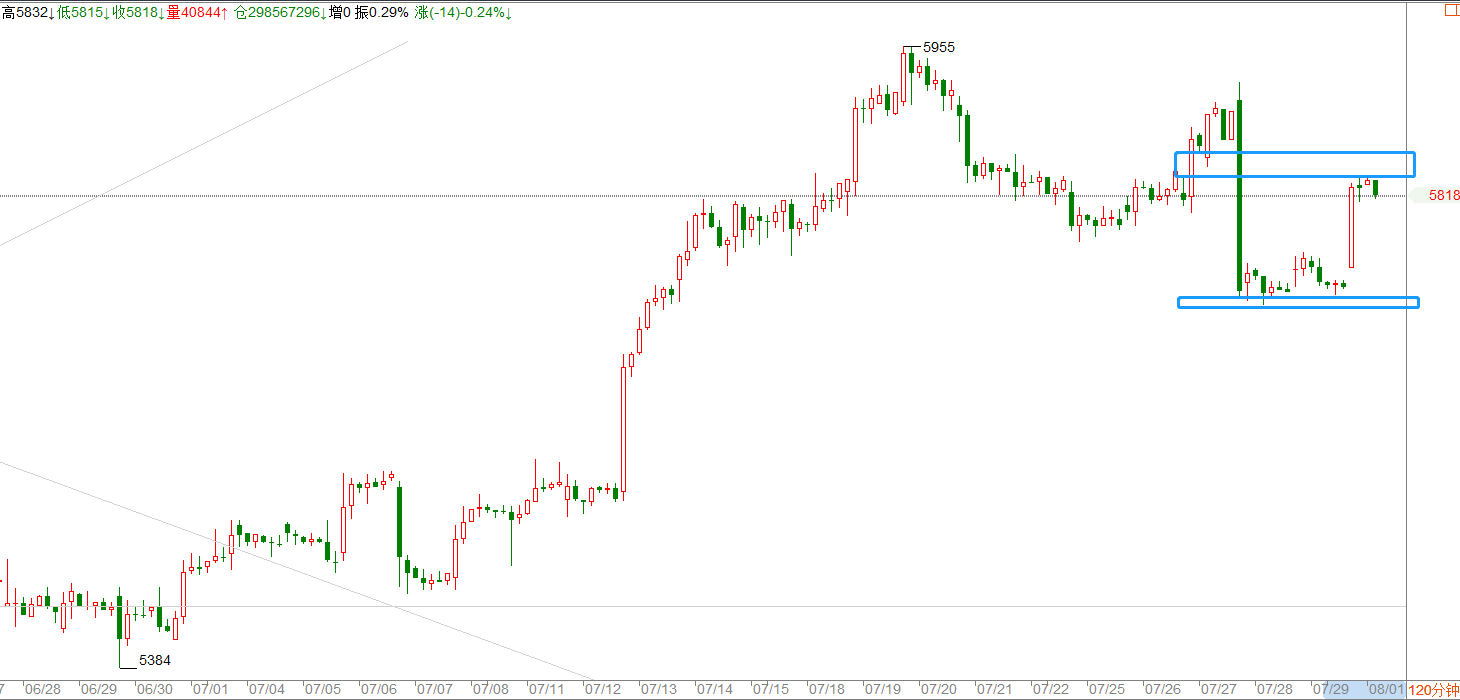Click the 07/21 date label
Screen dimensions: 1460x700
tap(995, 690)
